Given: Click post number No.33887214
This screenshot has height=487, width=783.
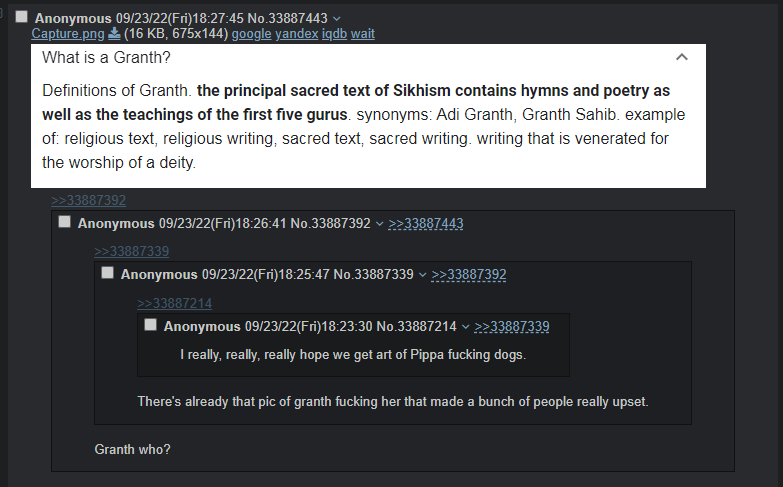Looking at the screenshot, I should (x=416, y=326).
